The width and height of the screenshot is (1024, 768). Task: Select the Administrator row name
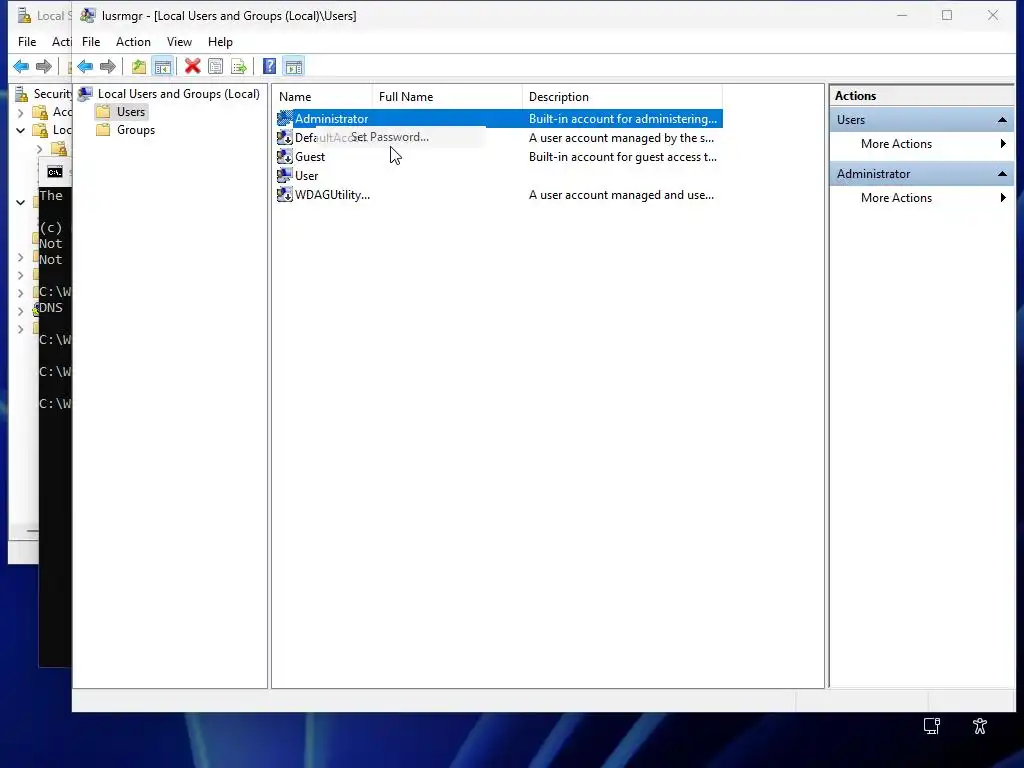[331, 119]
